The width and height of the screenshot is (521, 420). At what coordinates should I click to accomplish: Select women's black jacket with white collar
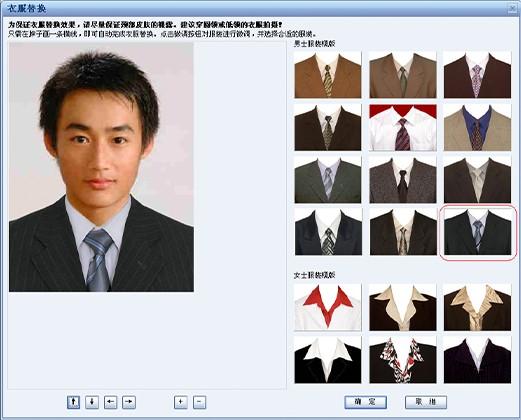click(328, 360)
